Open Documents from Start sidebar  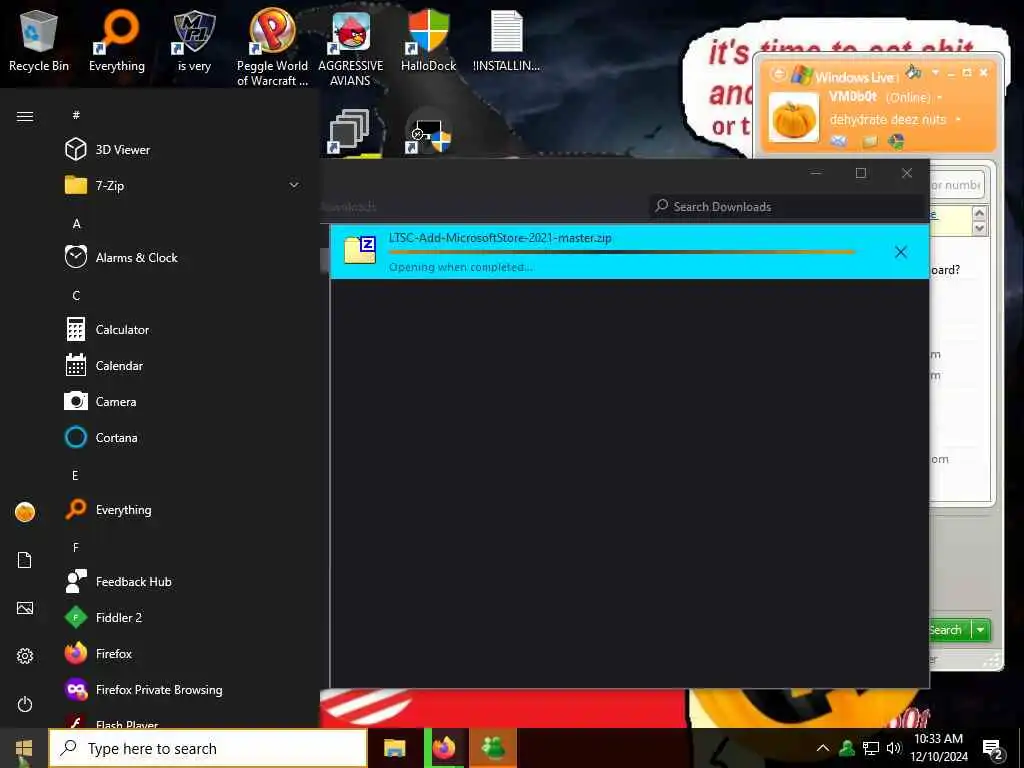tap(25, 560)
